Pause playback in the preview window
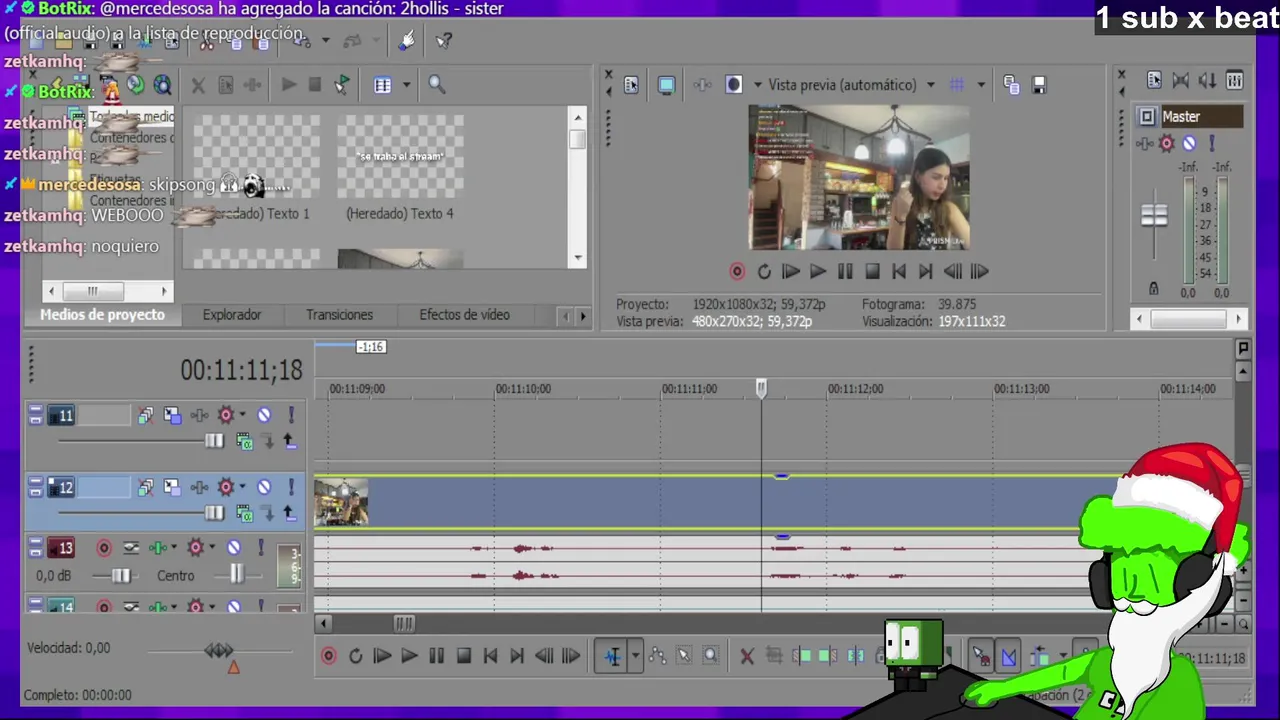This screenshot has height=720, width=1280. point(845,271)
